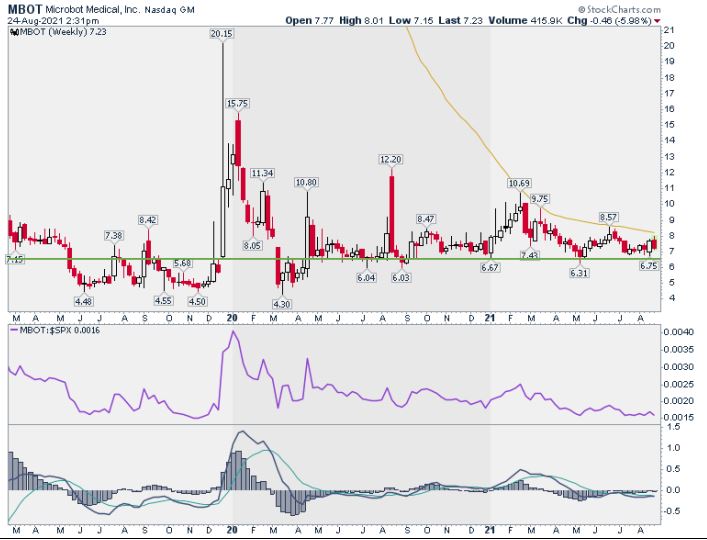This screenshot has width=707, height=540.
Task: Click the 4.50 low price label
Action: [x=197, y=302]
